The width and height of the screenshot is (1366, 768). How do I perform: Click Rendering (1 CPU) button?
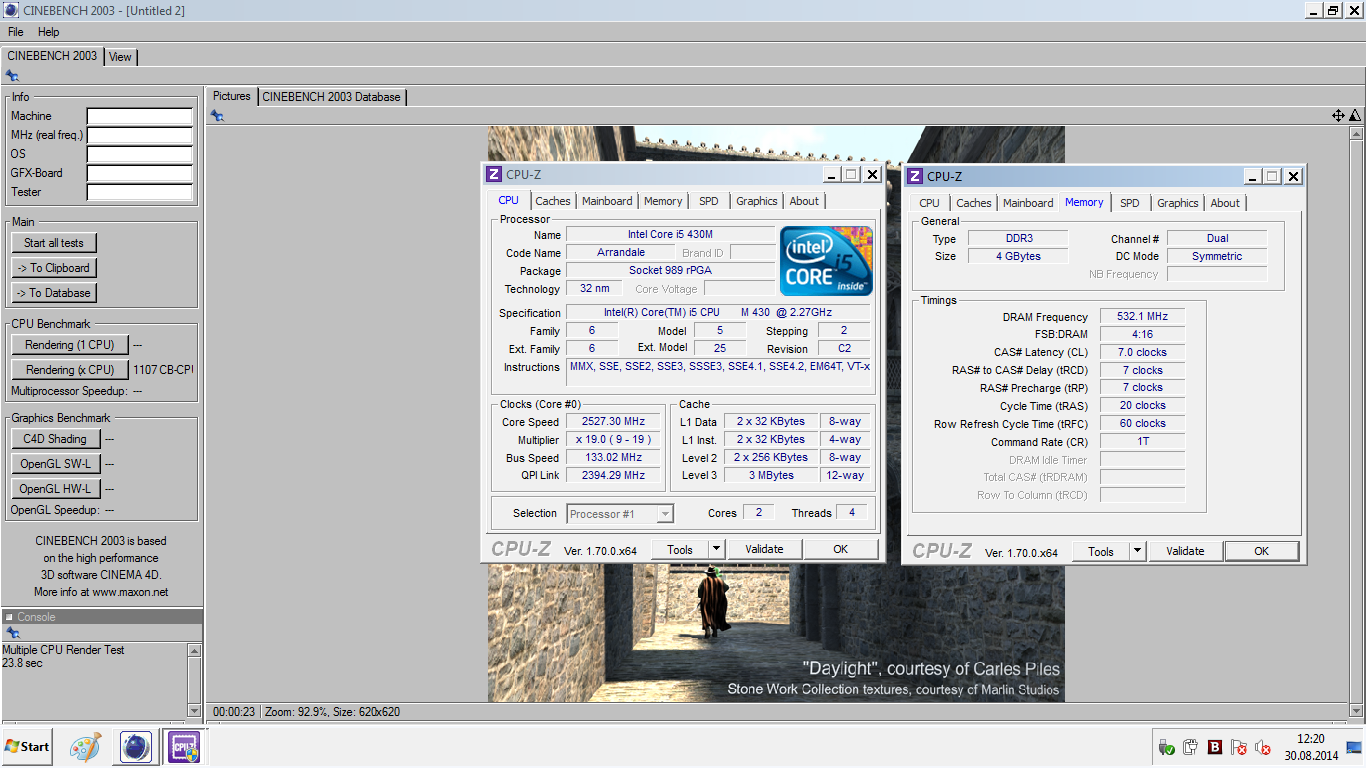(x=70, y=345)
